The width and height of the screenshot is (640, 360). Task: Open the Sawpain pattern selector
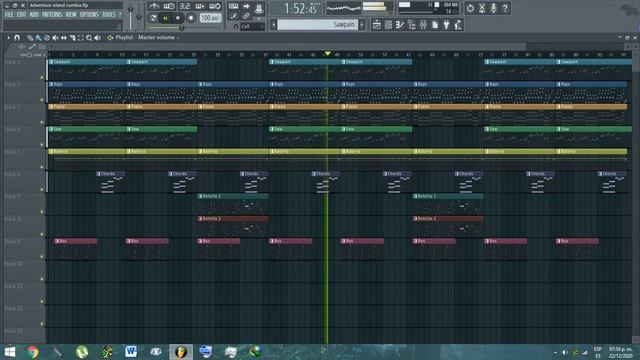(318, 24)
